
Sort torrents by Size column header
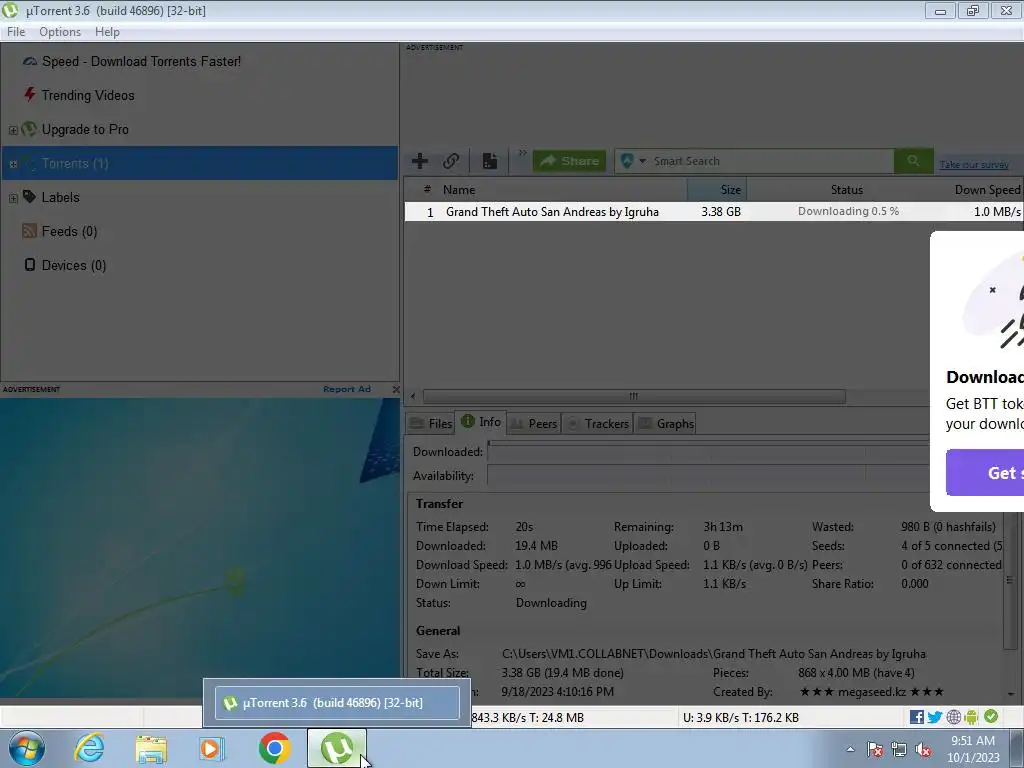[x=717, y=189]
